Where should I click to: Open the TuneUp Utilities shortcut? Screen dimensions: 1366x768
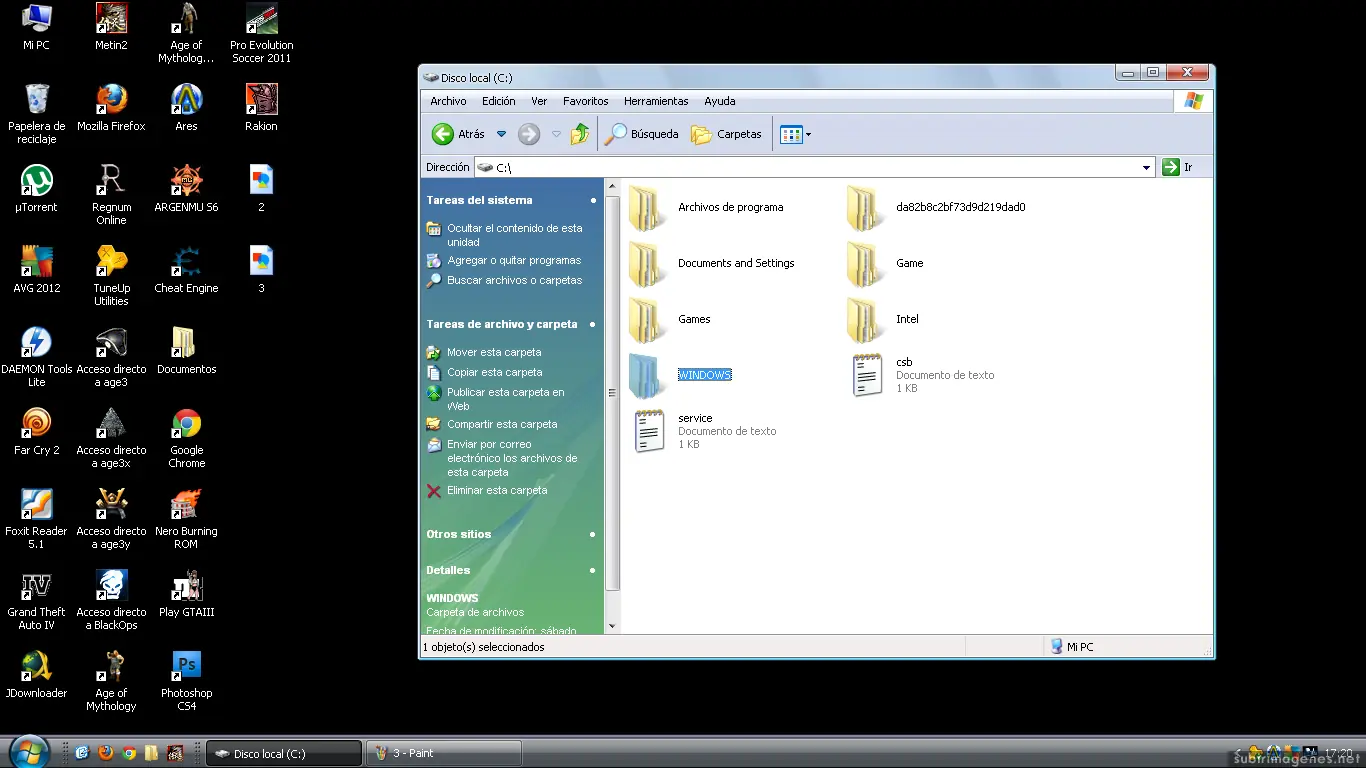[111, 276]
